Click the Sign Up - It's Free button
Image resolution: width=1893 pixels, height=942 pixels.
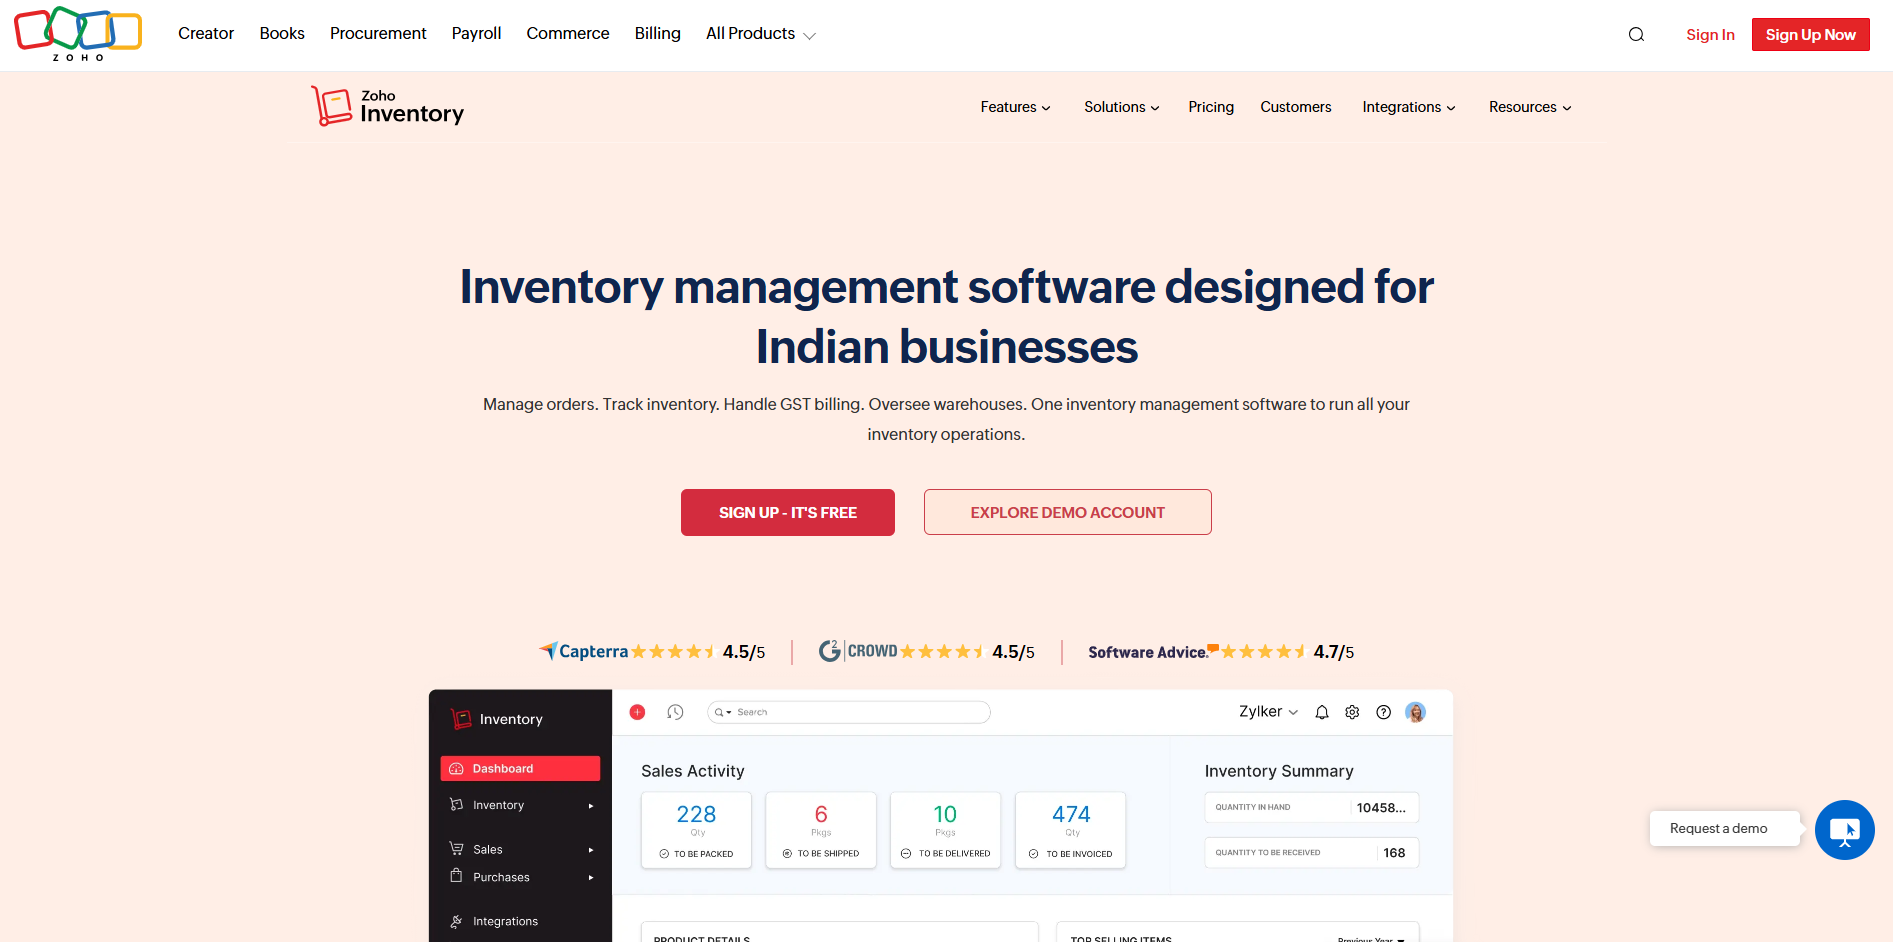[787, 512]
